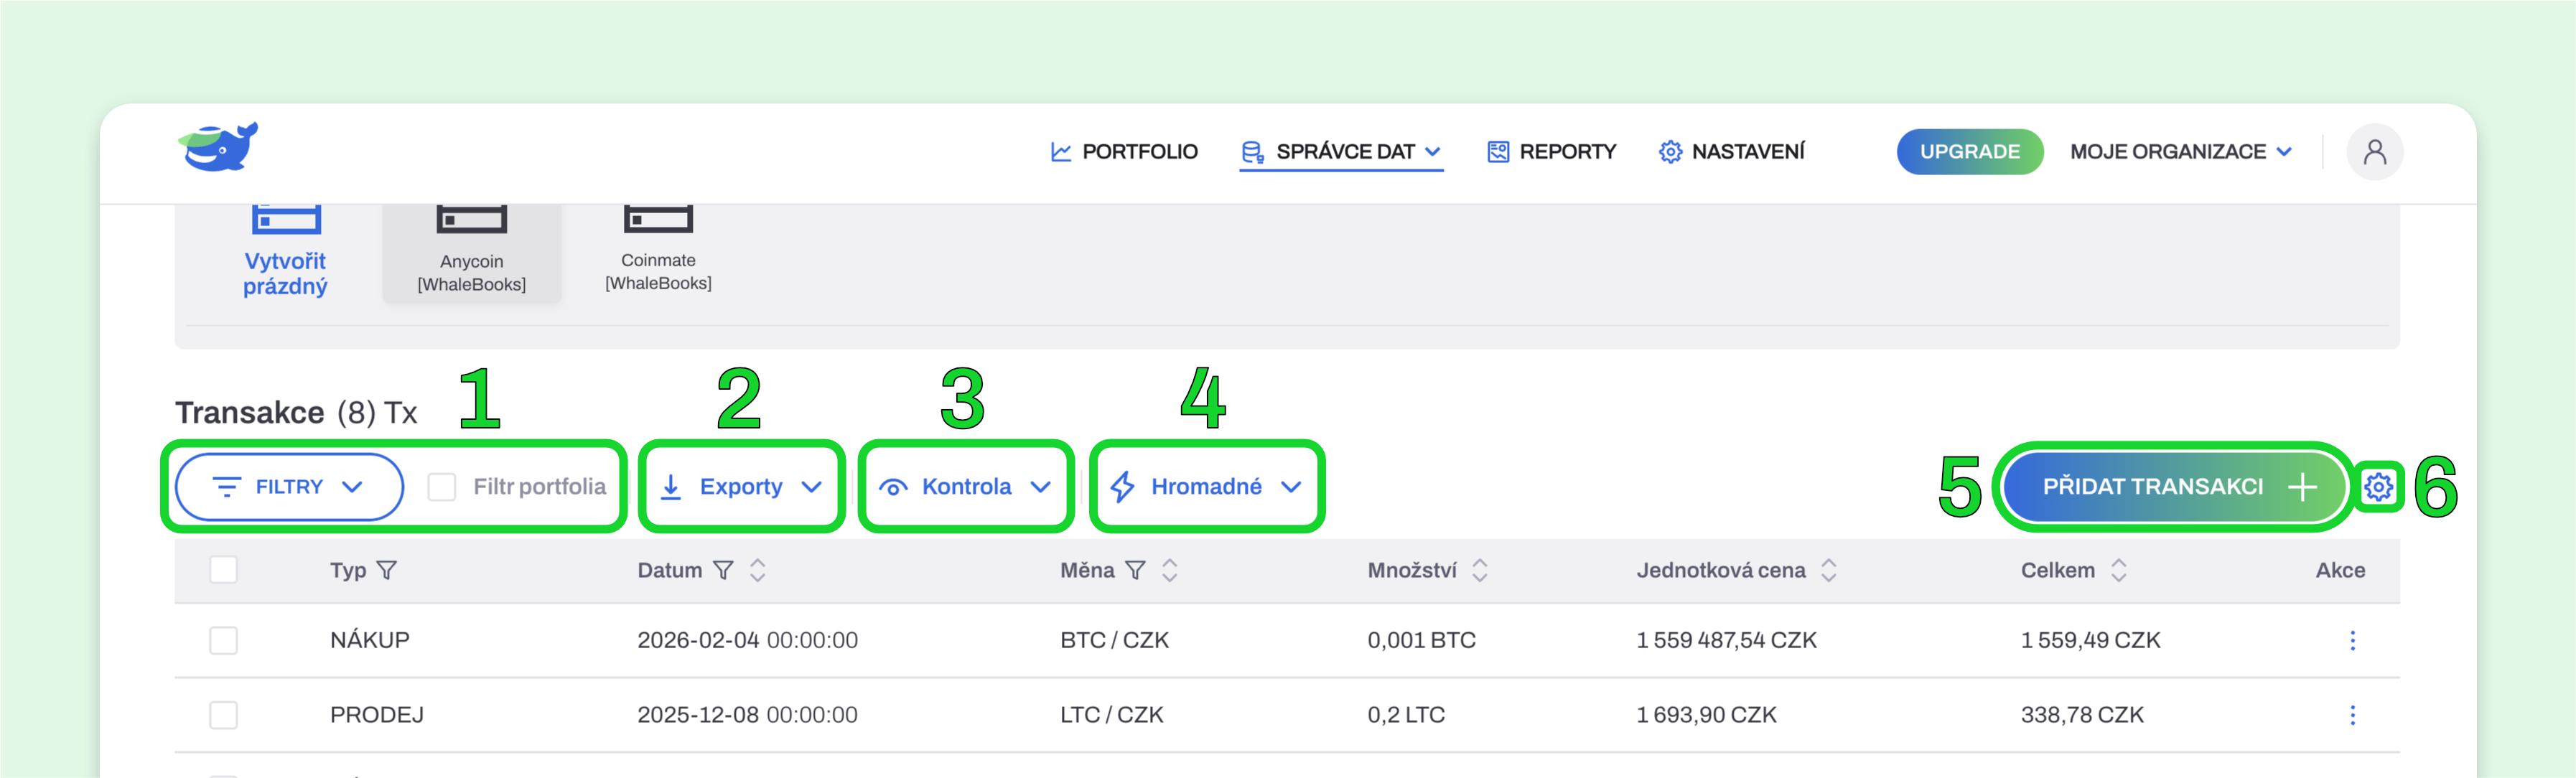Click the 338,78 CZK total value

[x=2082, y=715]
